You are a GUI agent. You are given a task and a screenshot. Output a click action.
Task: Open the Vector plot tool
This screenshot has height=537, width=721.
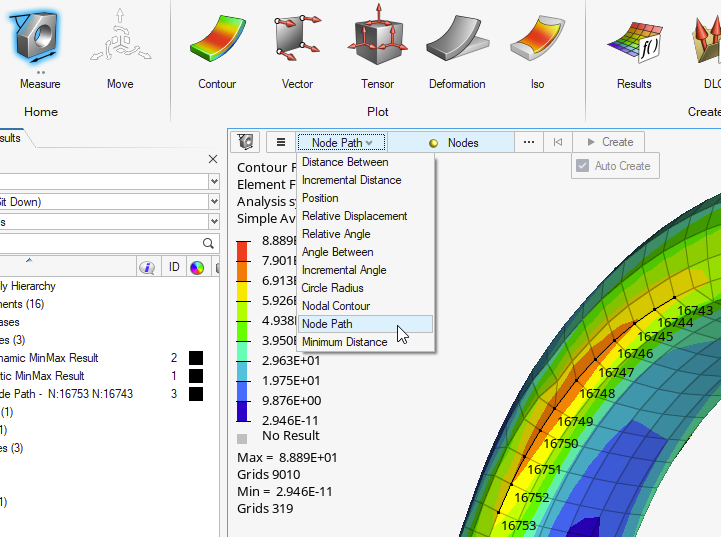[297, 39]
